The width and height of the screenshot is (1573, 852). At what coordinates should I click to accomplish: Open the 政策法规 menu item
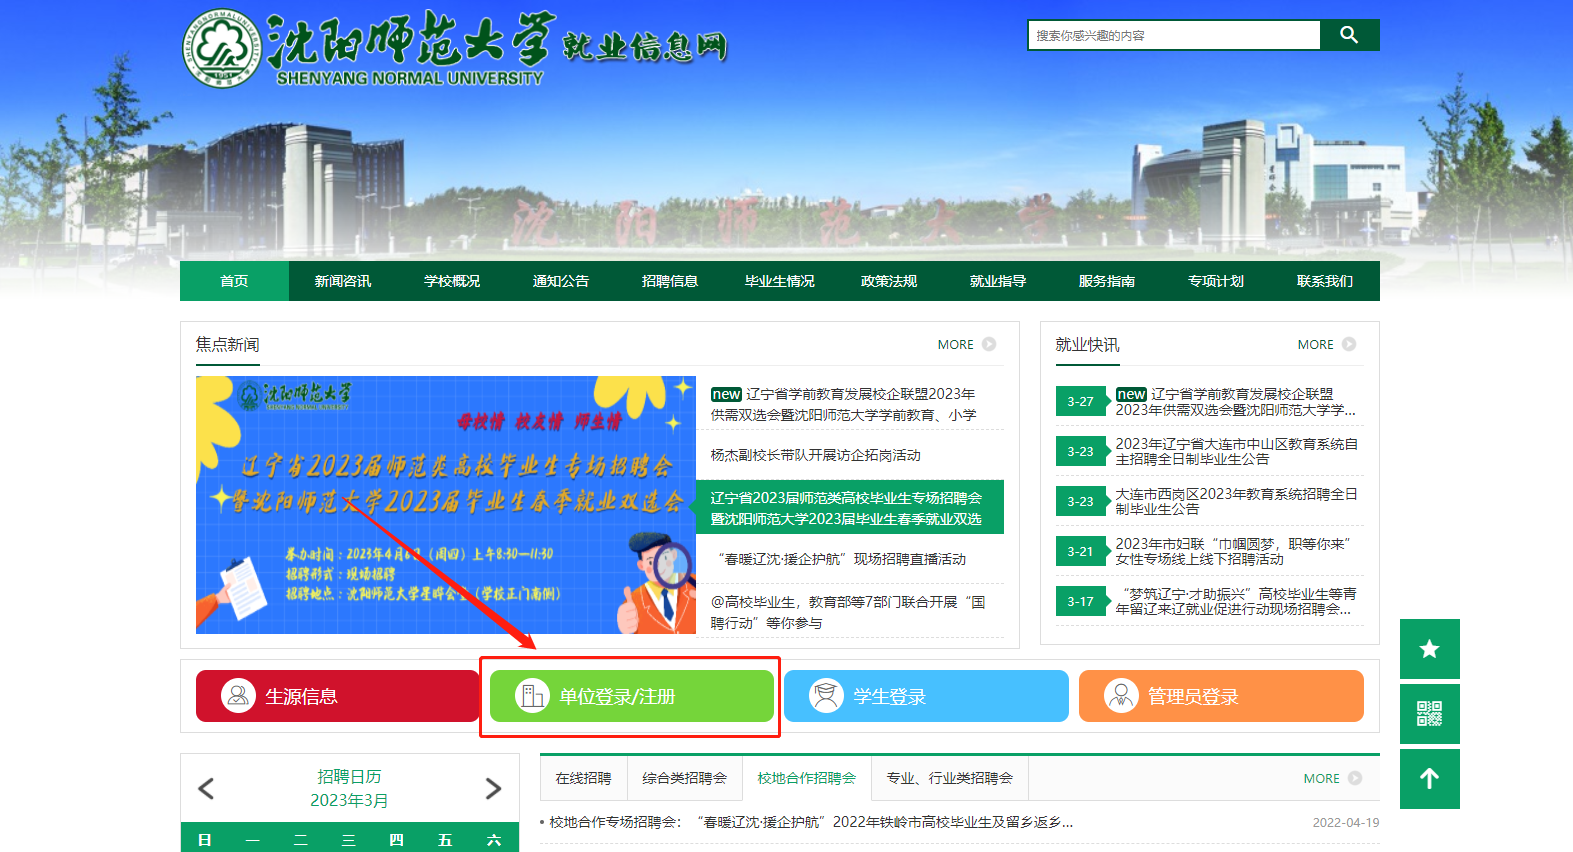coord(889,281)
